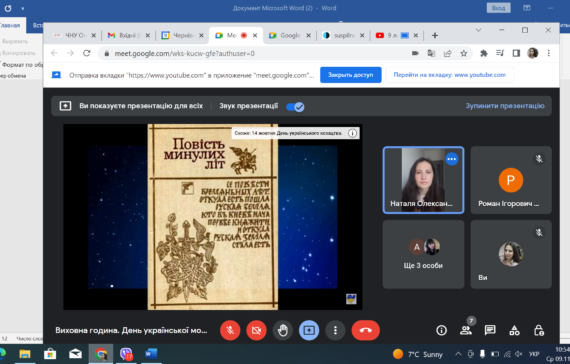The height and width of the screenshot is (364, 570).
Task: Close the ЧНУ tab
Action: (x=93, y=35)
